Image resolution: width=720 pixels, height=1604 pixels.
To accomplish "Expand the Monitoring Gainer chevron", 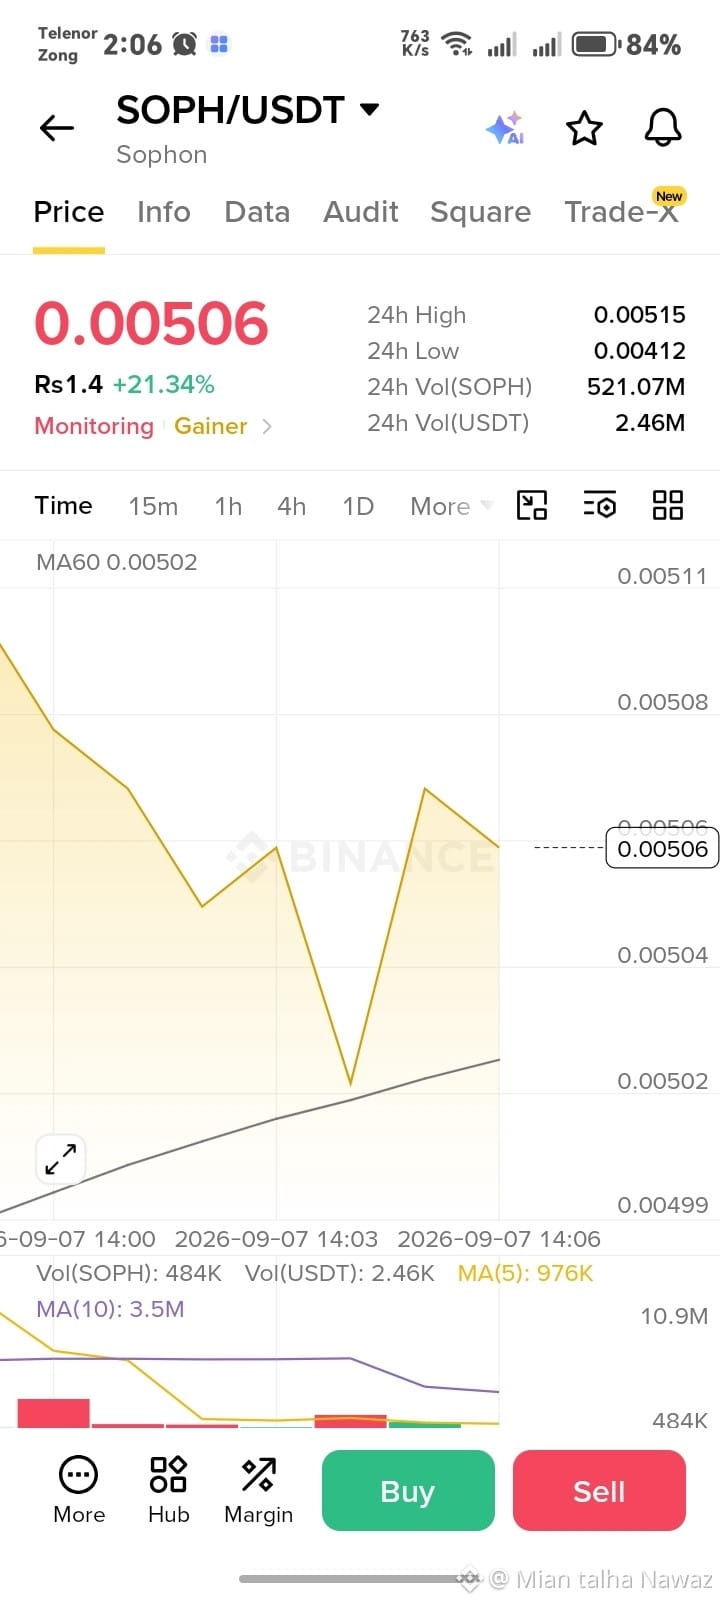I will coord(267,426).
